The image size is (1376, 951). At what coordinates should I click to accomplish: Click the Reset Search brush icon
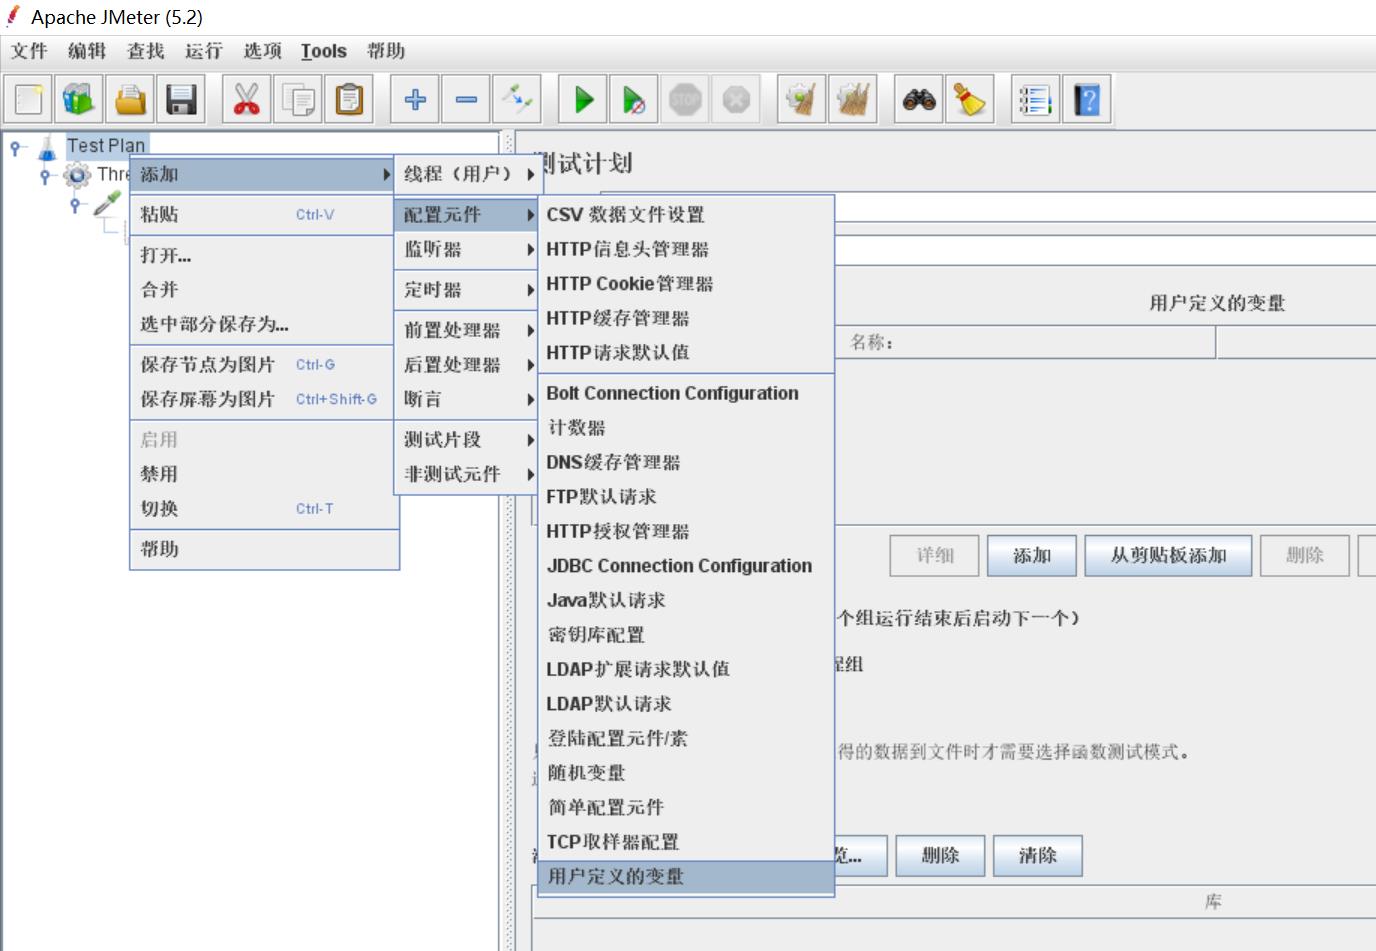click(970, 99)
